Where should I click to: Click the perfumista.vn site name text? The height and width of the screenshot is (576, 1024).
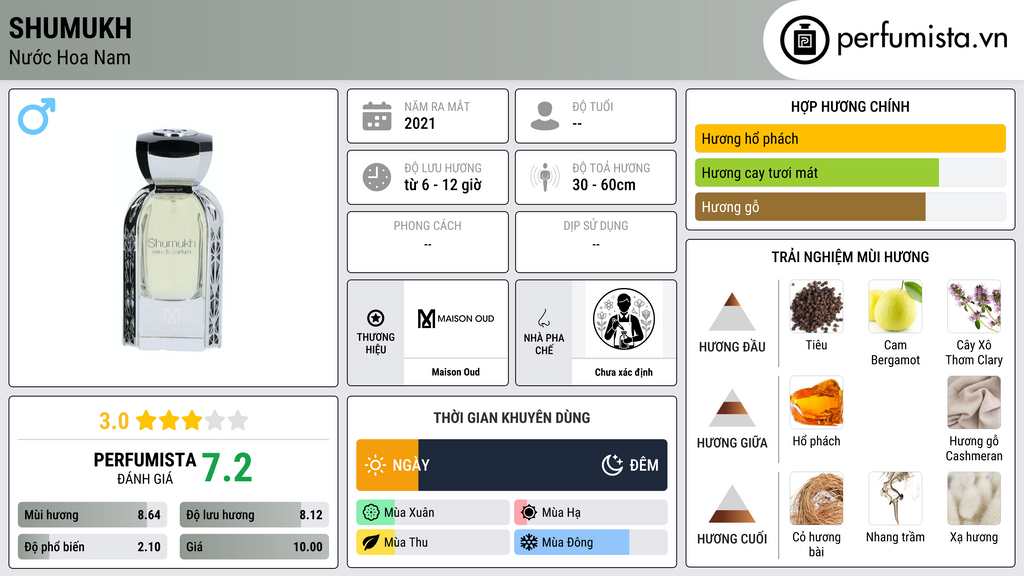coord(922,38)
